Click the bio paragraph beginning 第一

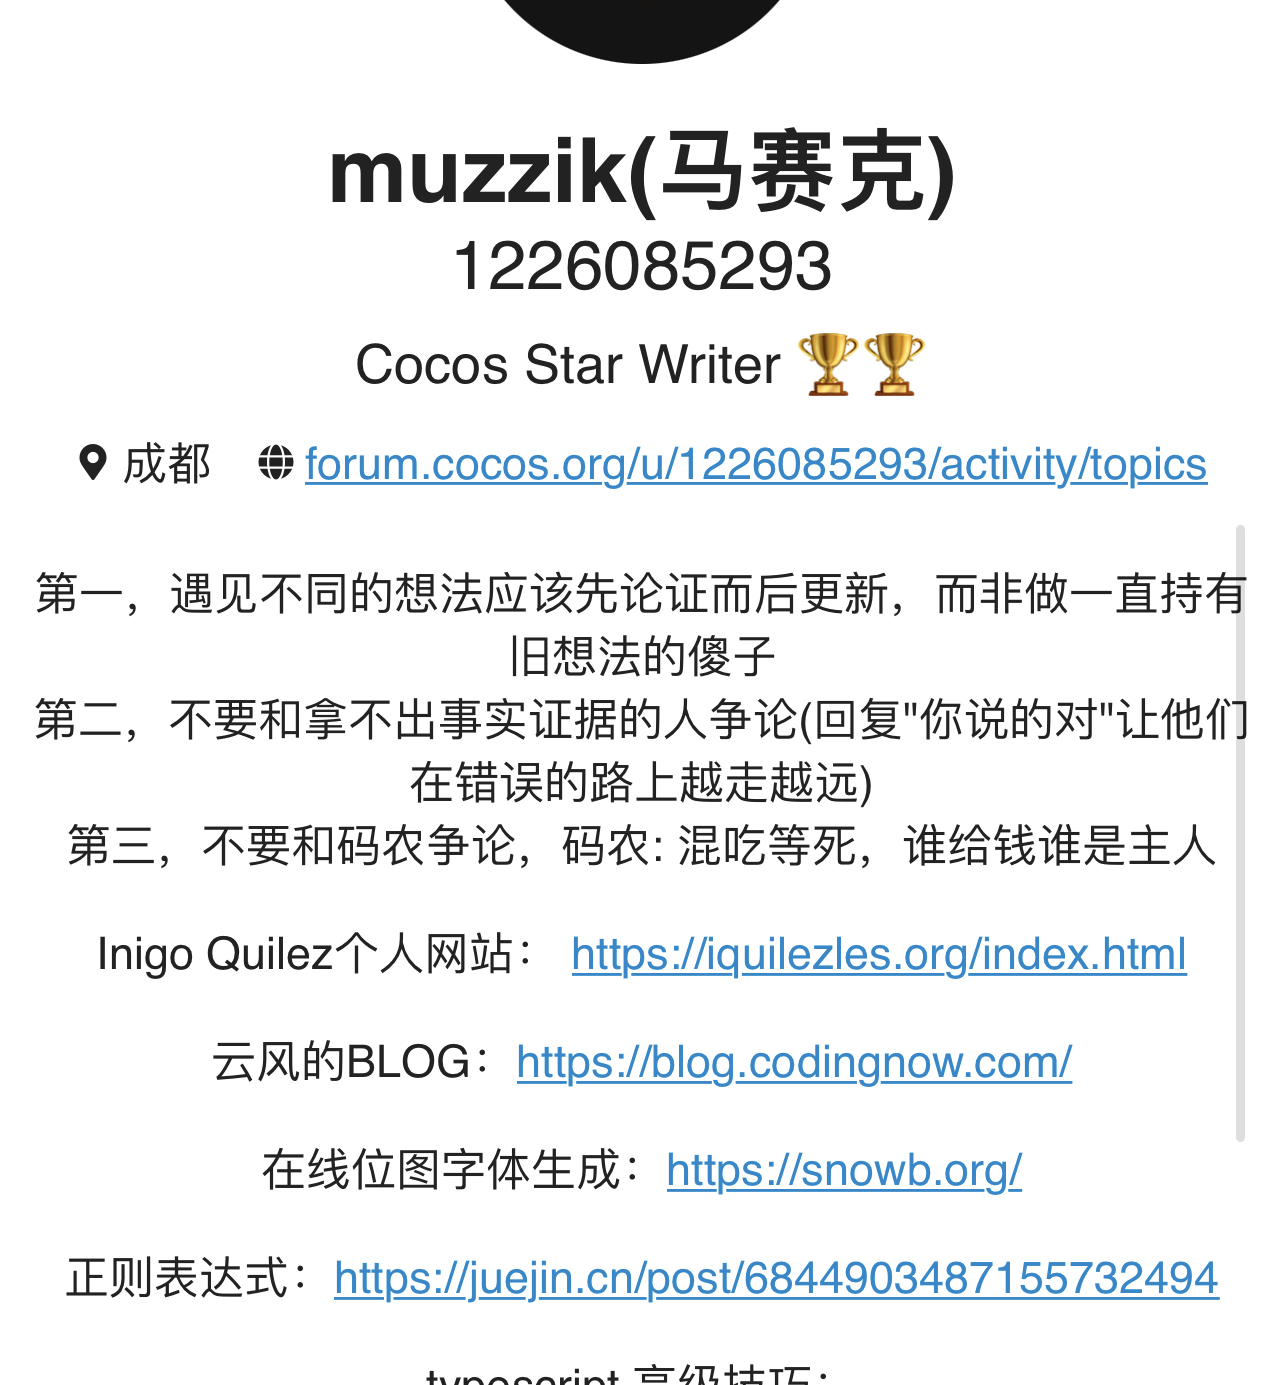(x=642, y=625)
